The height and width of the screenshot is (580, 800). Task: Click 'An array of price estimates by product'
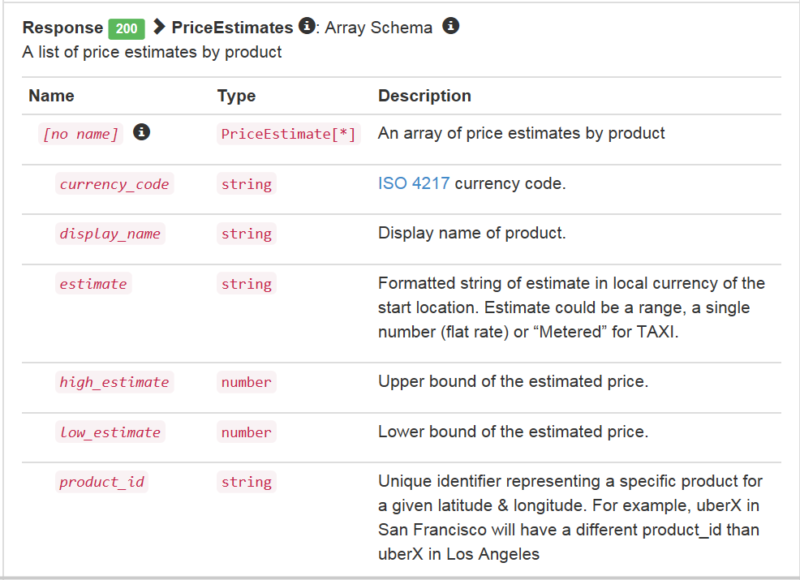[x=521, y=133]
